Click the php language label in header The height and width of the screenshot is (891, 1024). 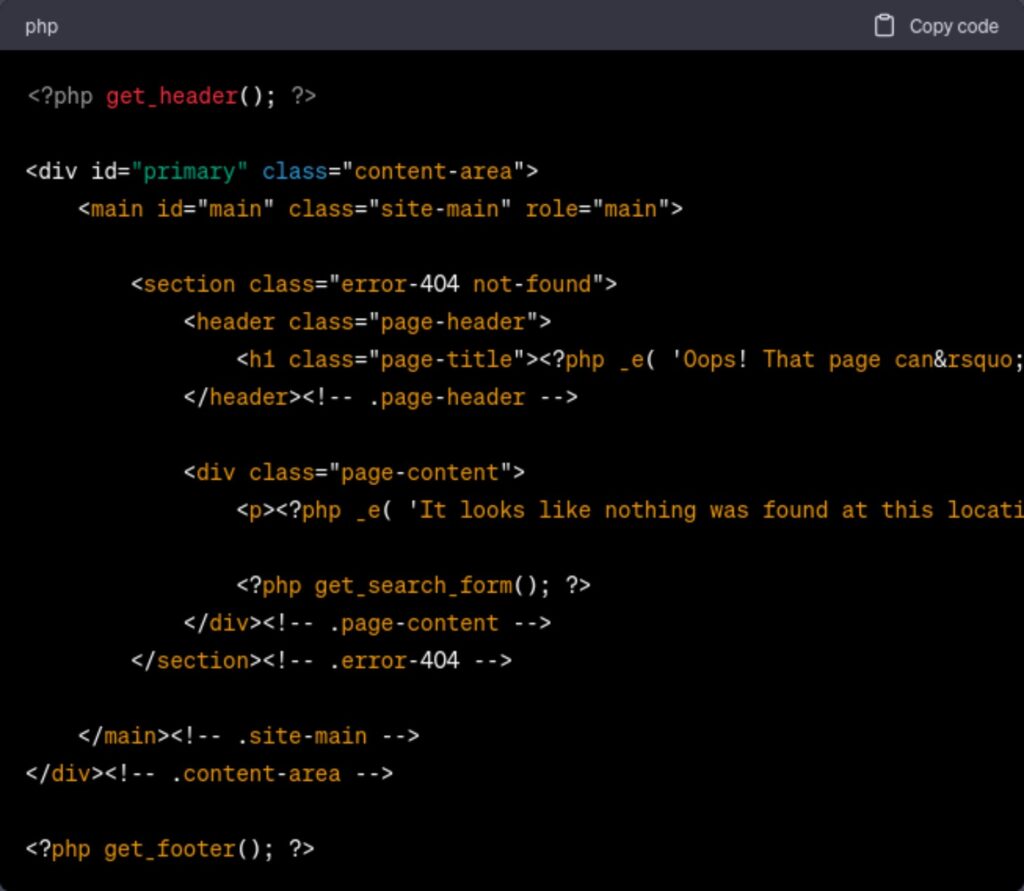(x=41, y=27)
